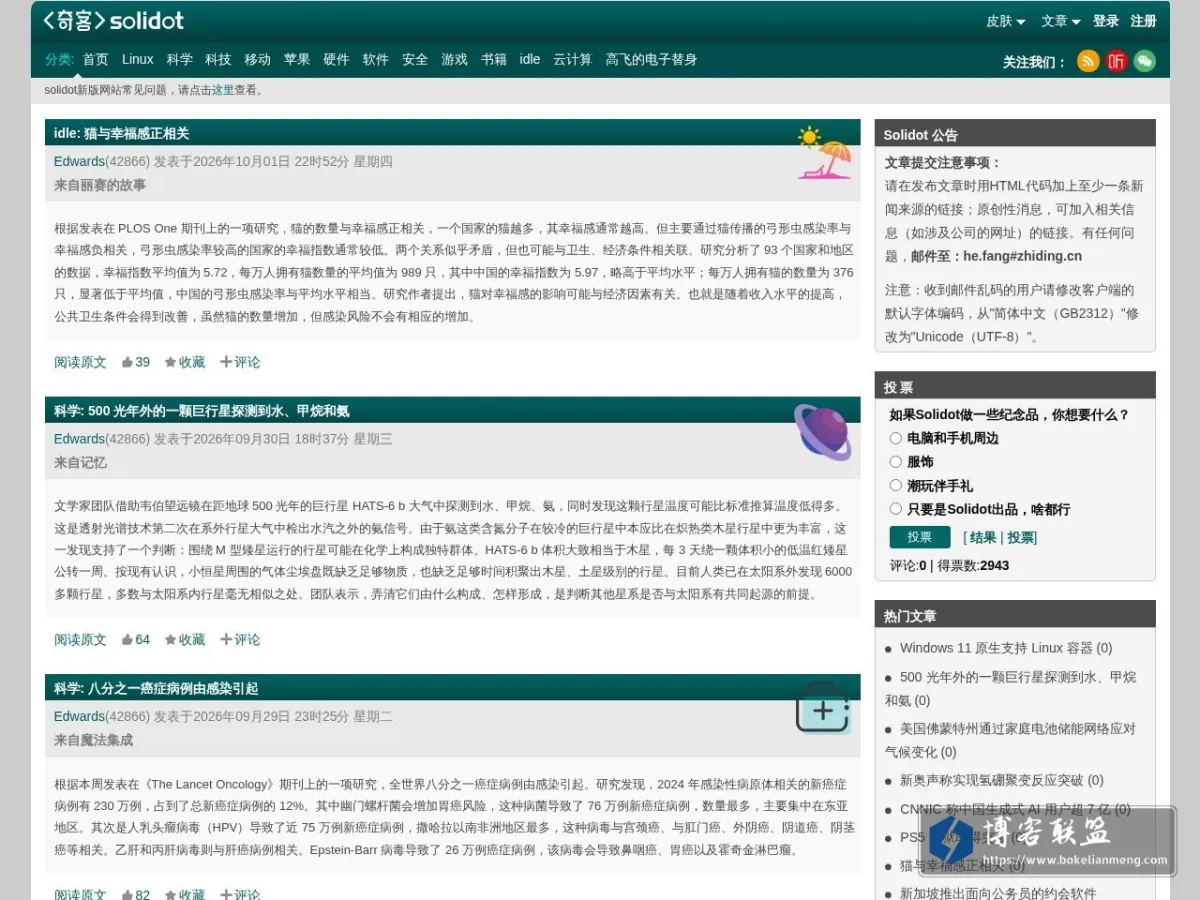Image resolution: width=1200 pixels, height=900 pixels.
Task: Open the red 听 follow icon
Action: (x=1116, y=61)
